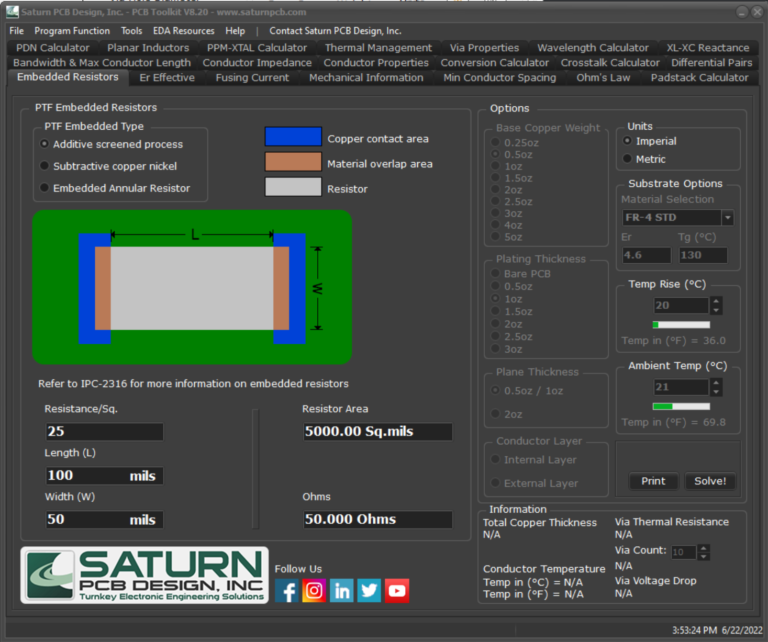Adjust the Temp Rise slider bar
The image size is (768, 642).
click(x=681, y=325)
